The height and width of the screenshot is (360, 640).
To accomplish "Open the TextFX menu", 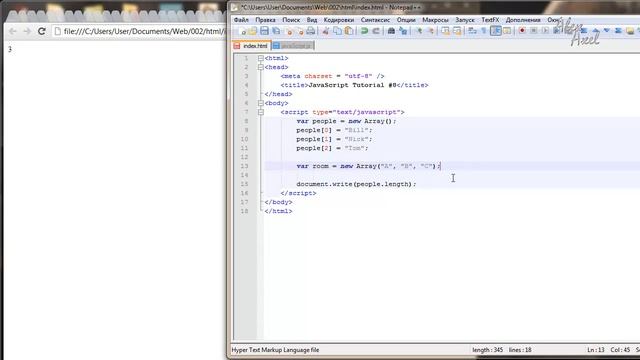I will click(490, 20).
